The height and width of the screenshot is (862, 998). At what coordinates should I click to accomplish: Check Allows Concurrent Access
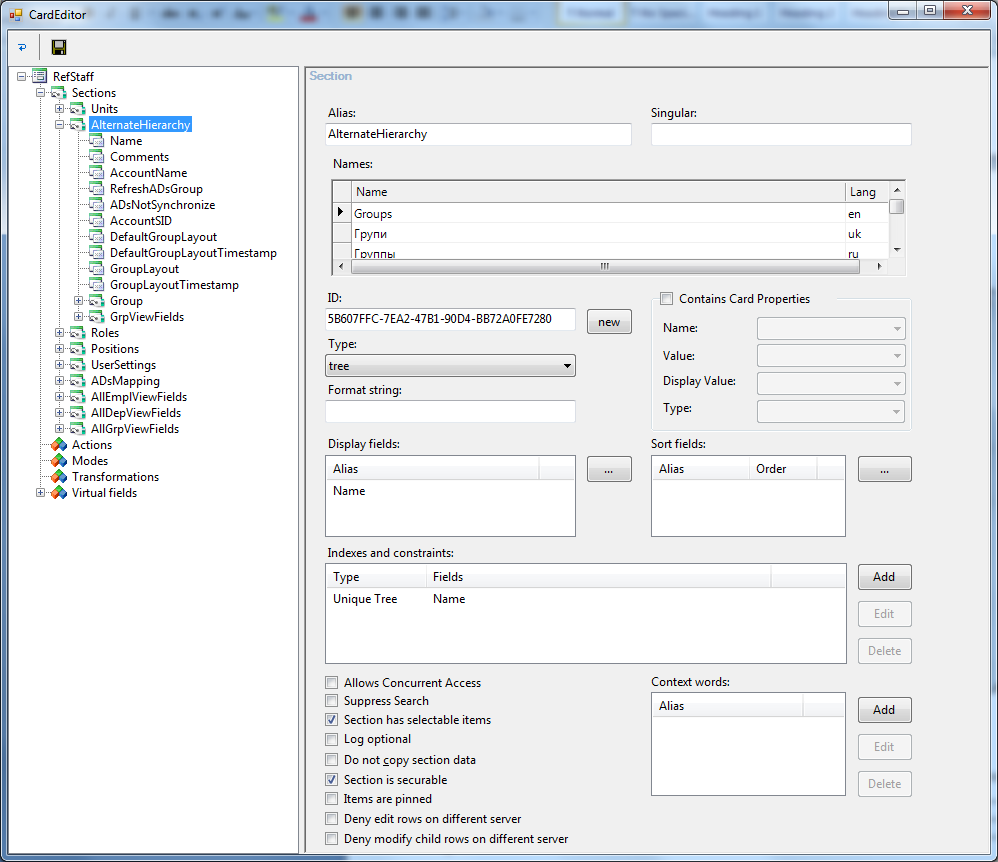(x=332, y=682)
